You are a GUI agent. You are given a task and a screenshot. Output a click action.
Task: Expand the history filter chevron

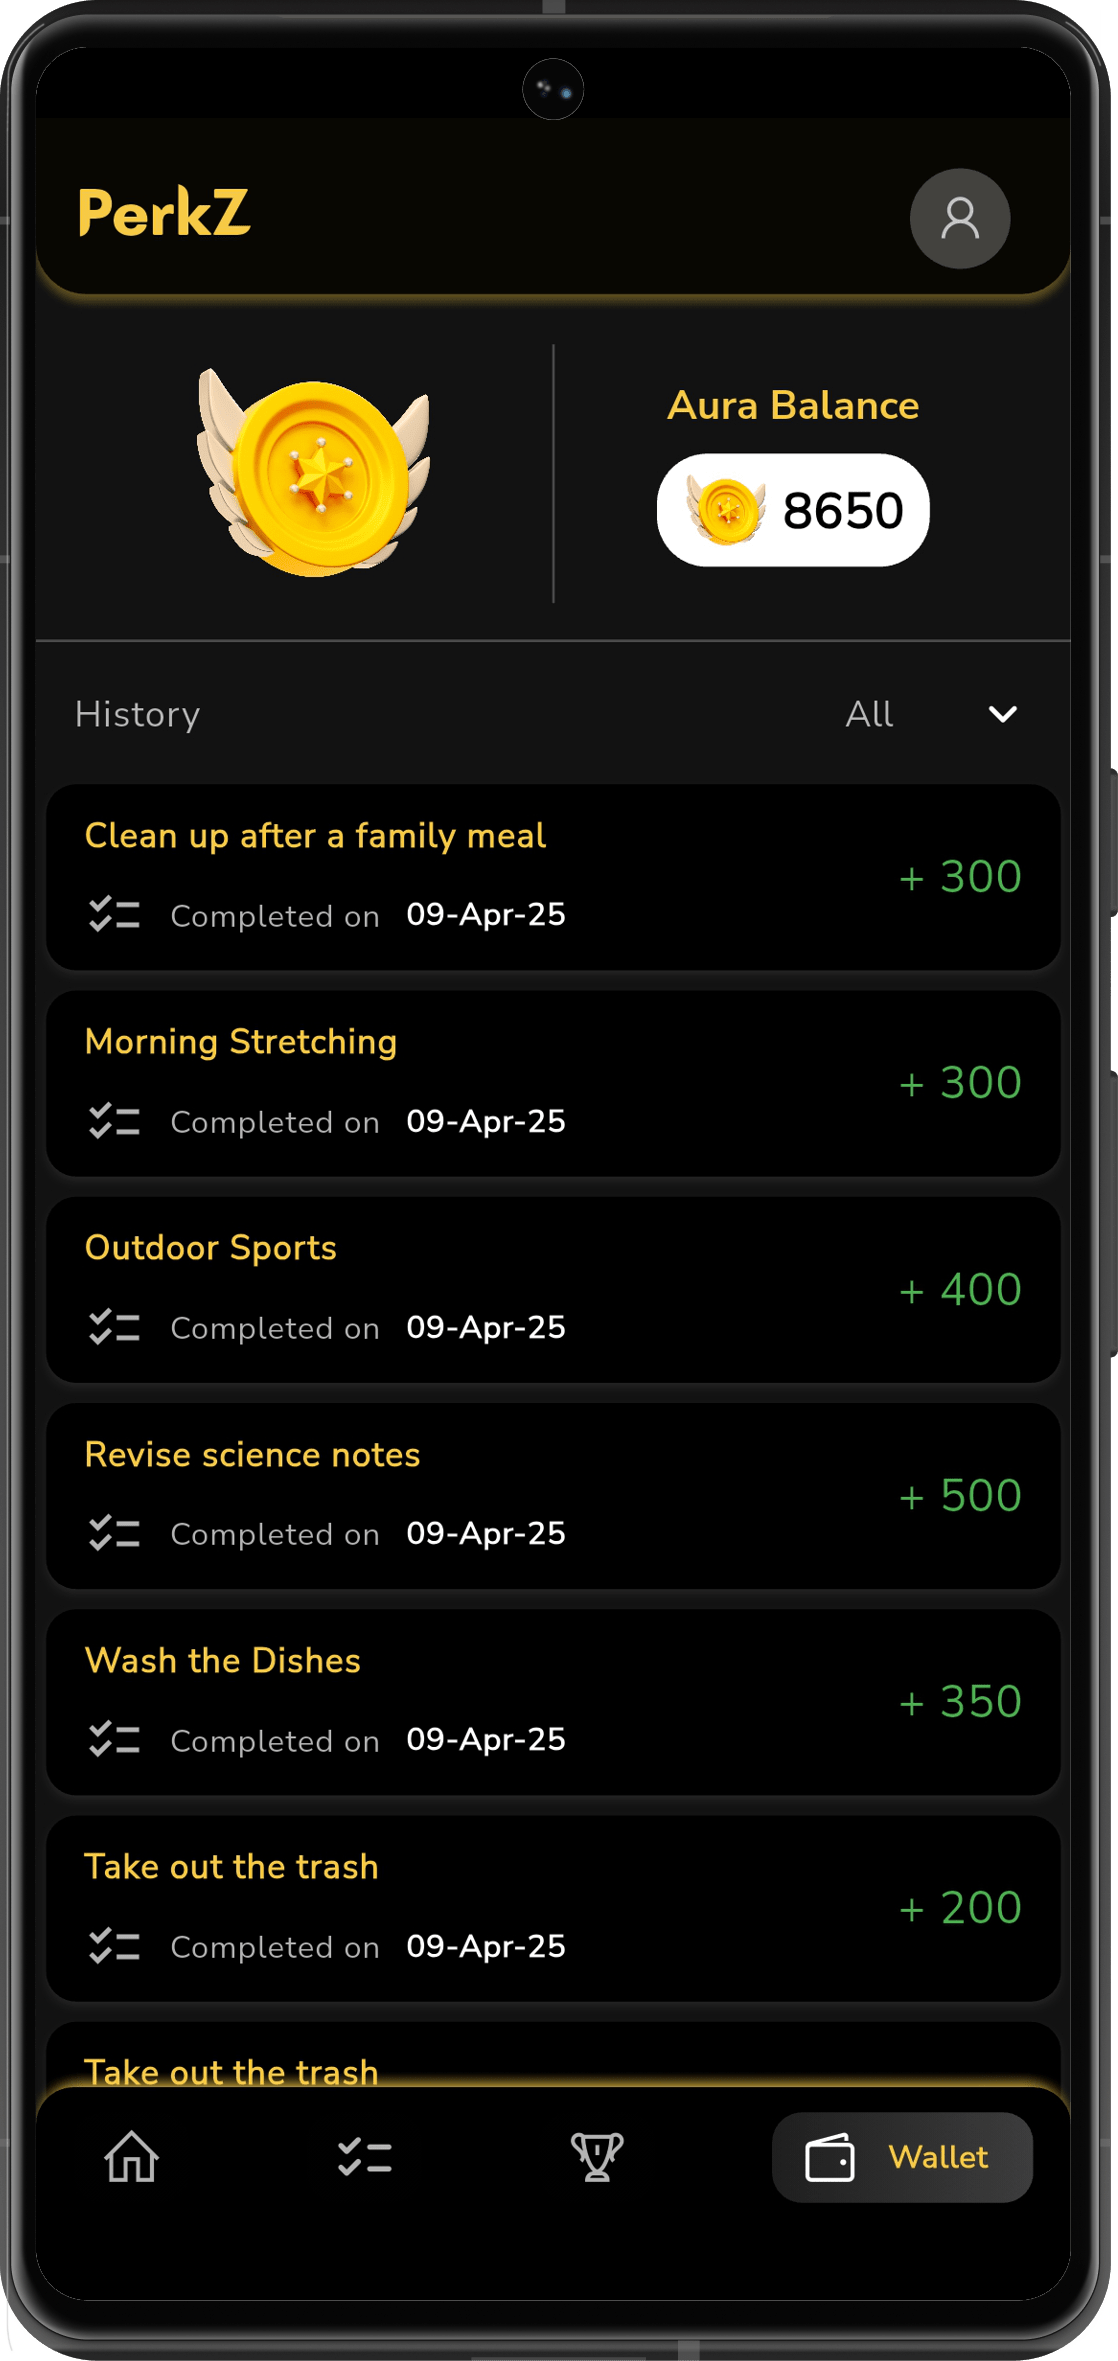point(1002,714)
